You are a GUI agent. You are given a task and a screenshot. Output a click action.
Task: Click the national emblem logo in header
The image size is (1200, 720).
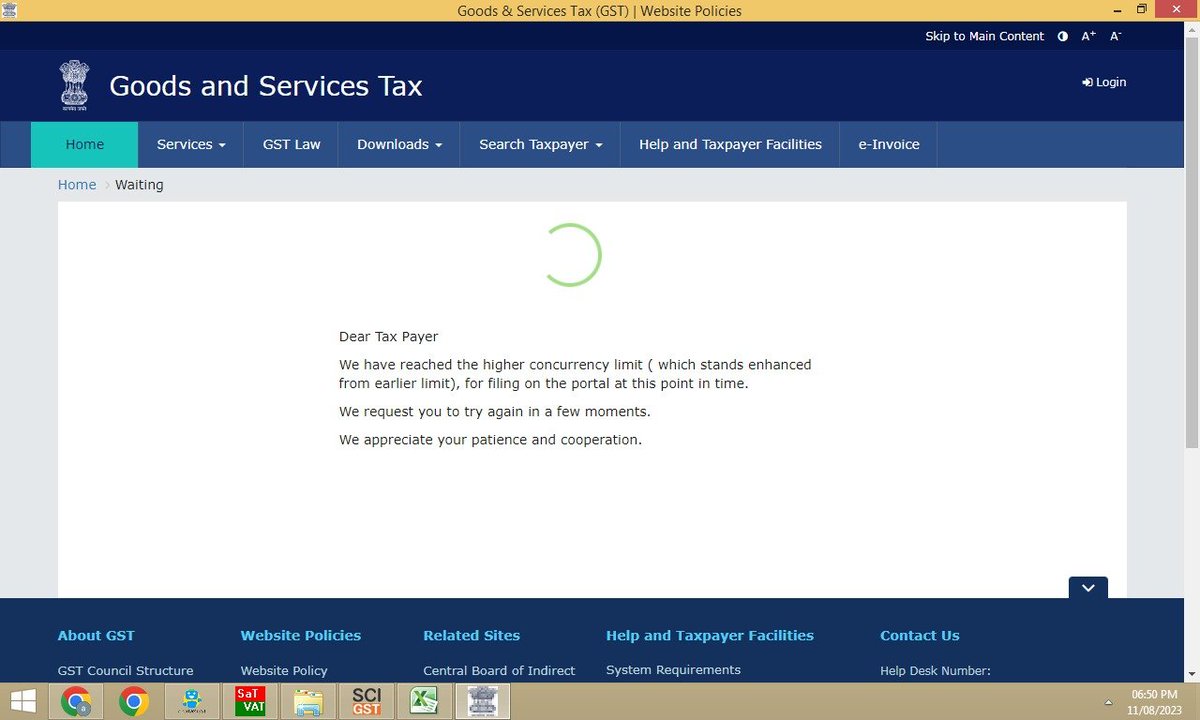tap(74, 85)
